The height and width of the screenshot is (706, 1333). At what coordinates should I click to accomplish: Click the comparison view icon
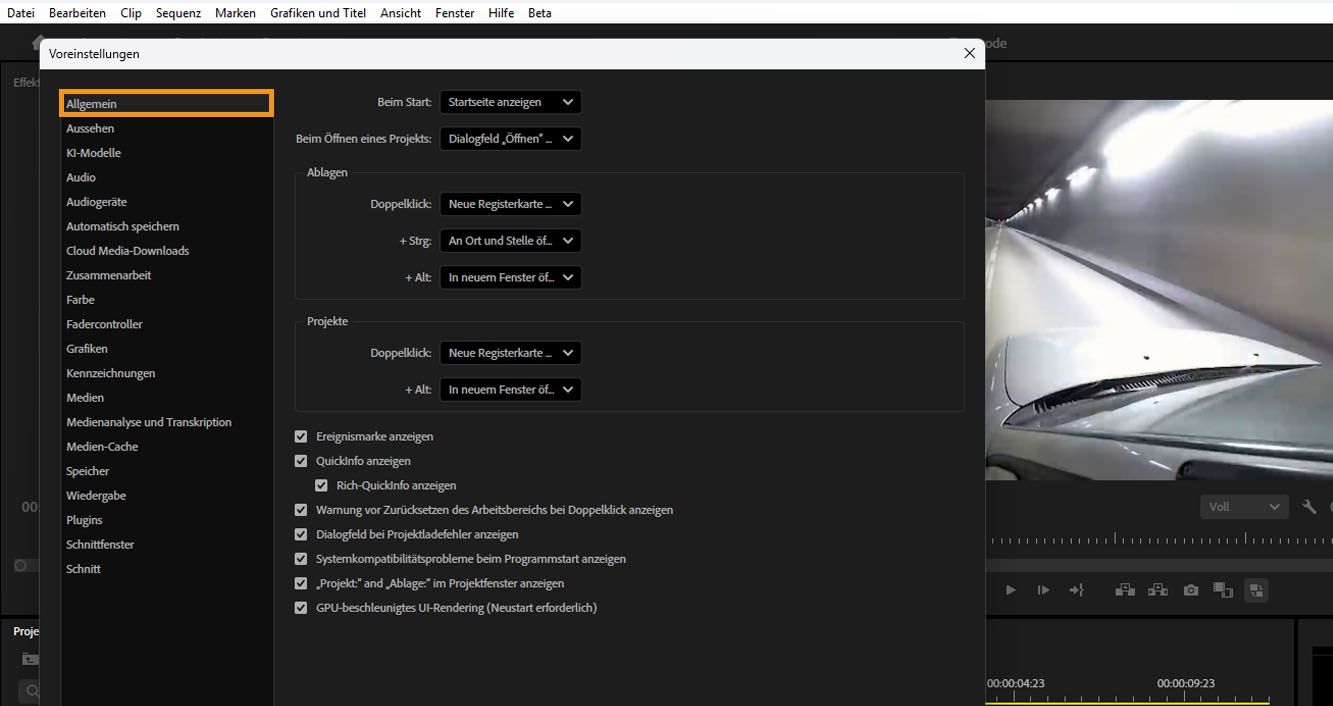[1223, 590]
